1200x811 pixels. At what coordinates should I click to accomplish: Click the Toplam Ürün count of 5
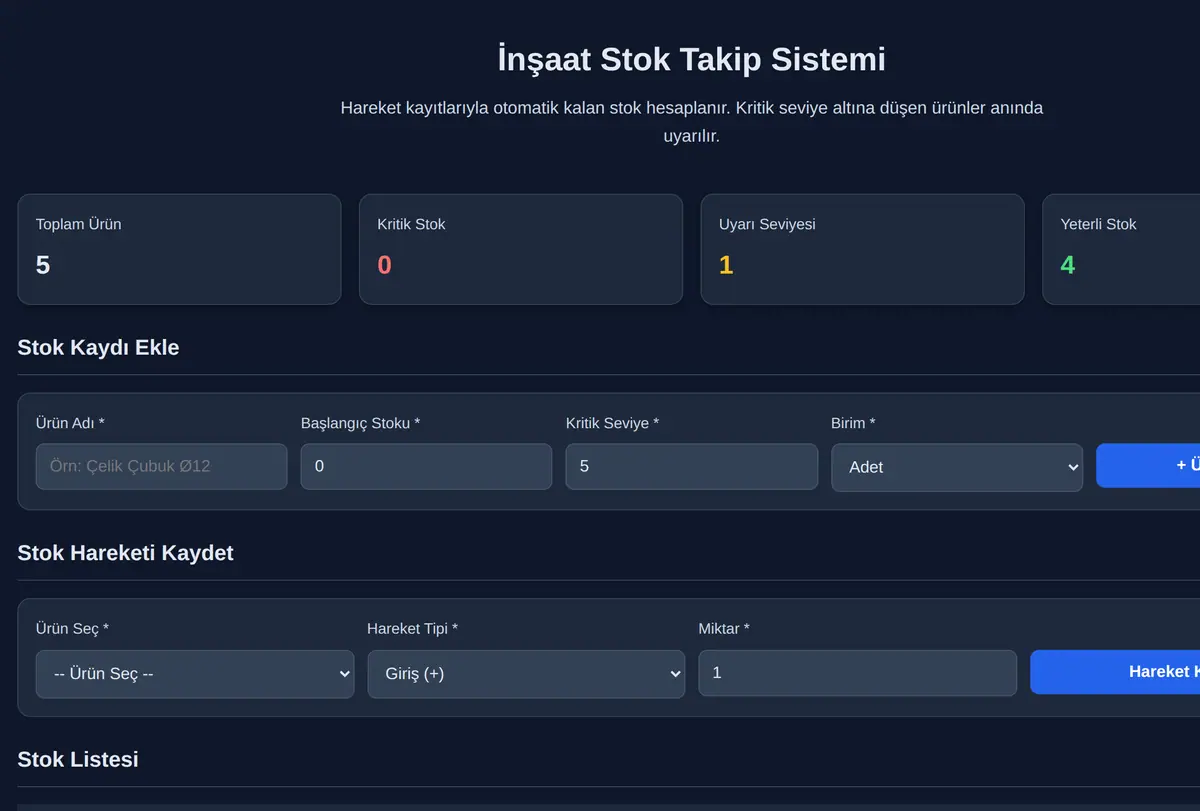coord(43,265)
